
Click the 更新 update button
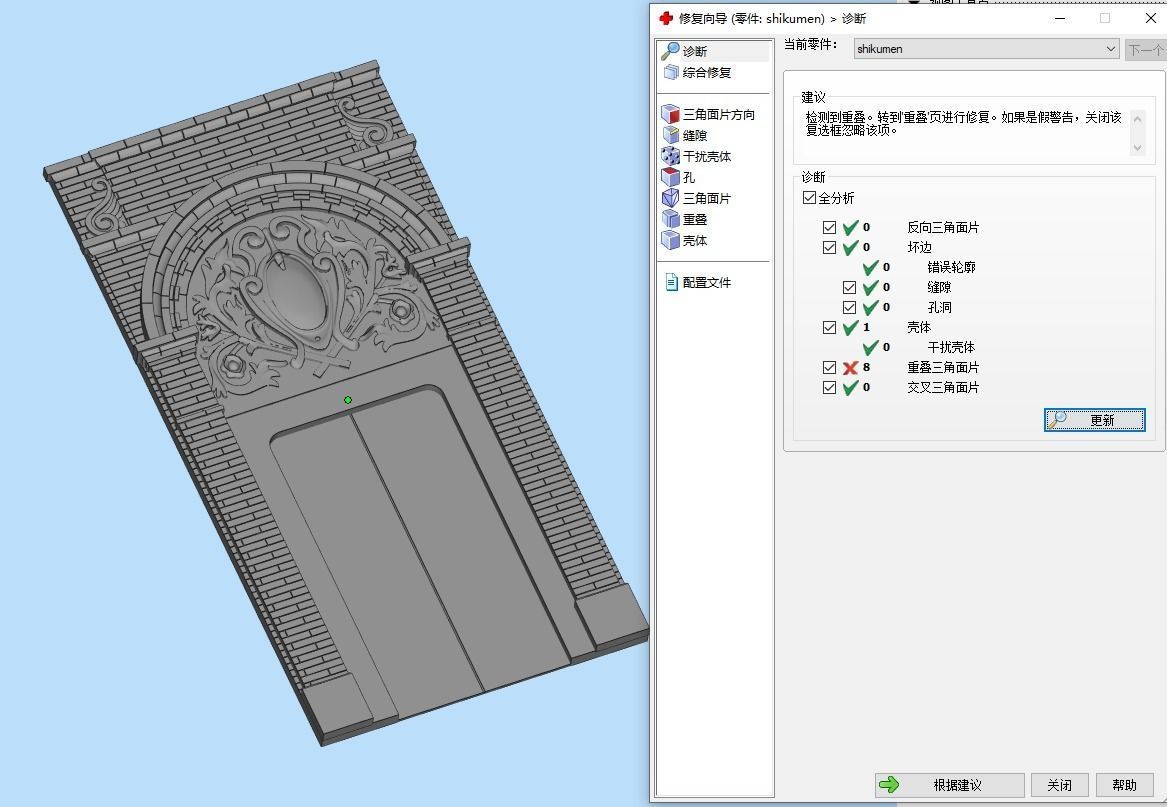(x=1095, y=420)
